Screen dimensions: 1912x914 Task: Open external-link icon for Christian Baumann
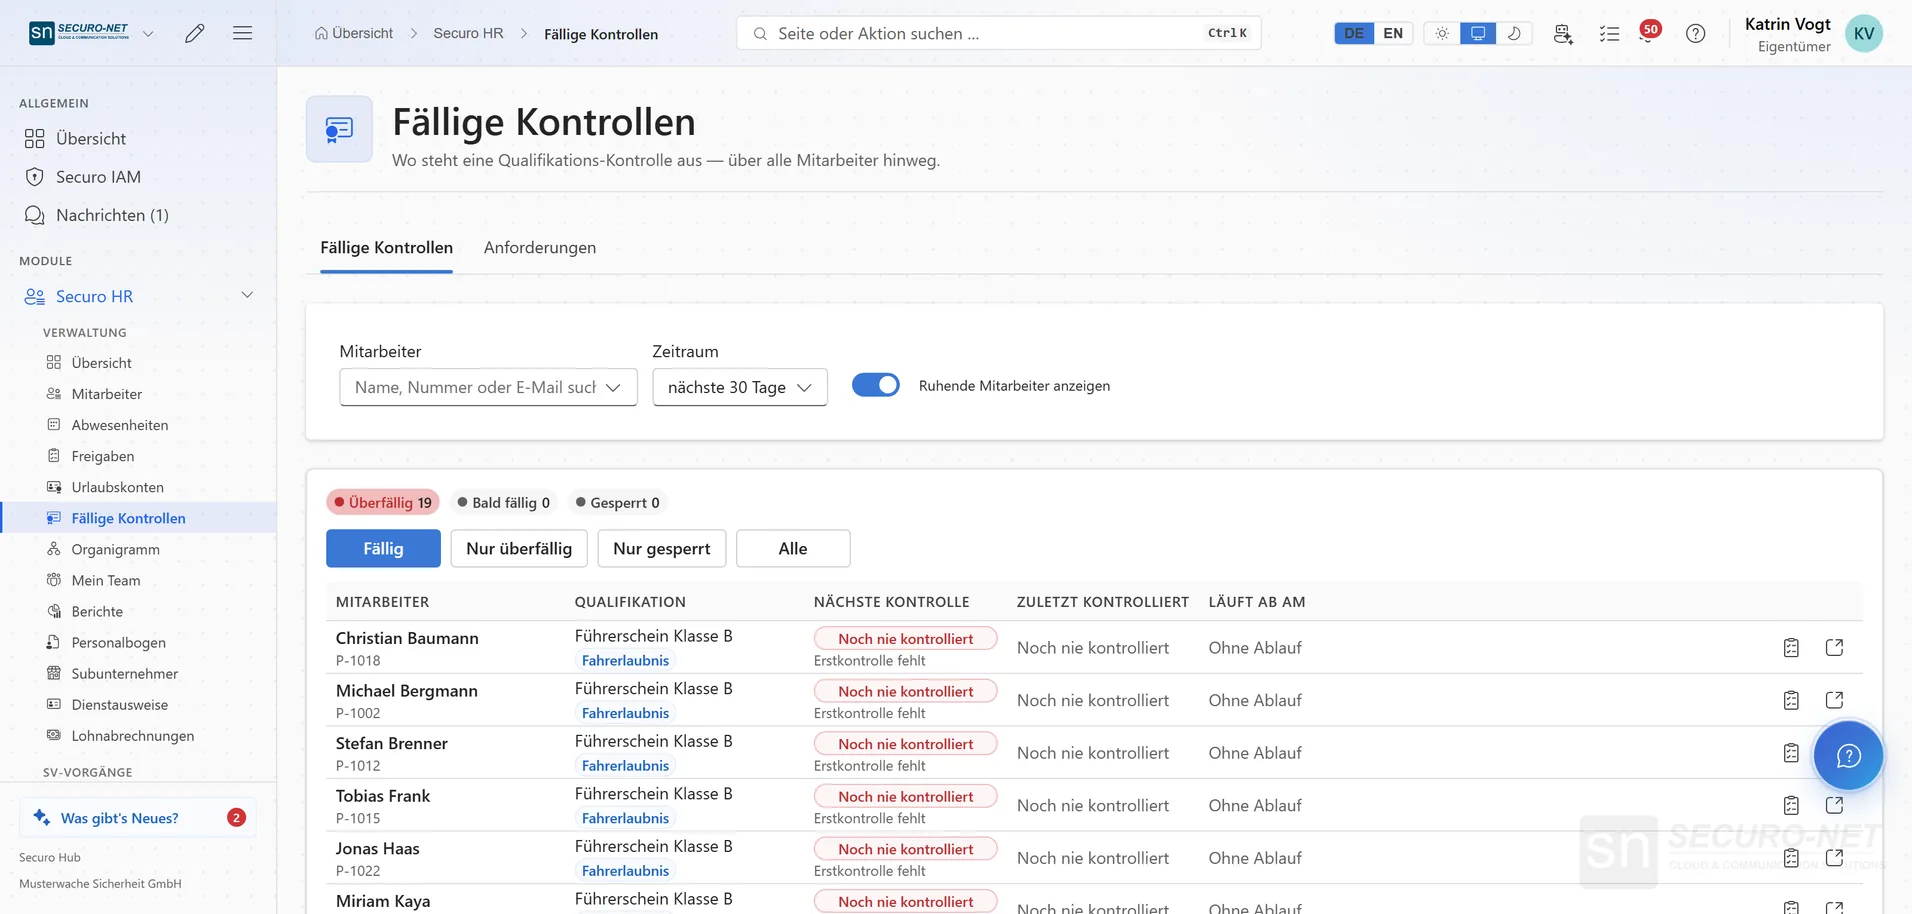[x=1834, y=648]
